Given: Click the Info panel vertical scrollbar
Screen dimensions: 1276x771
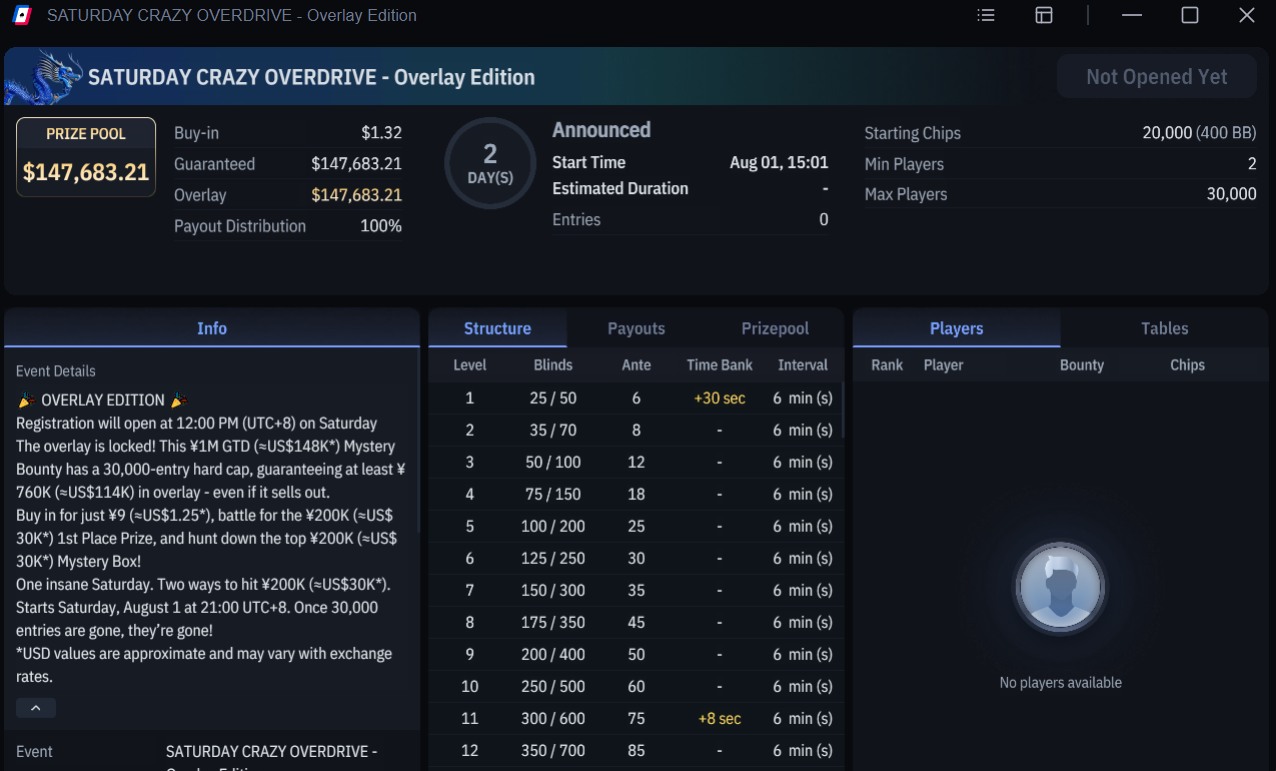Looking at the screenshot, I should tap(419, 440).
